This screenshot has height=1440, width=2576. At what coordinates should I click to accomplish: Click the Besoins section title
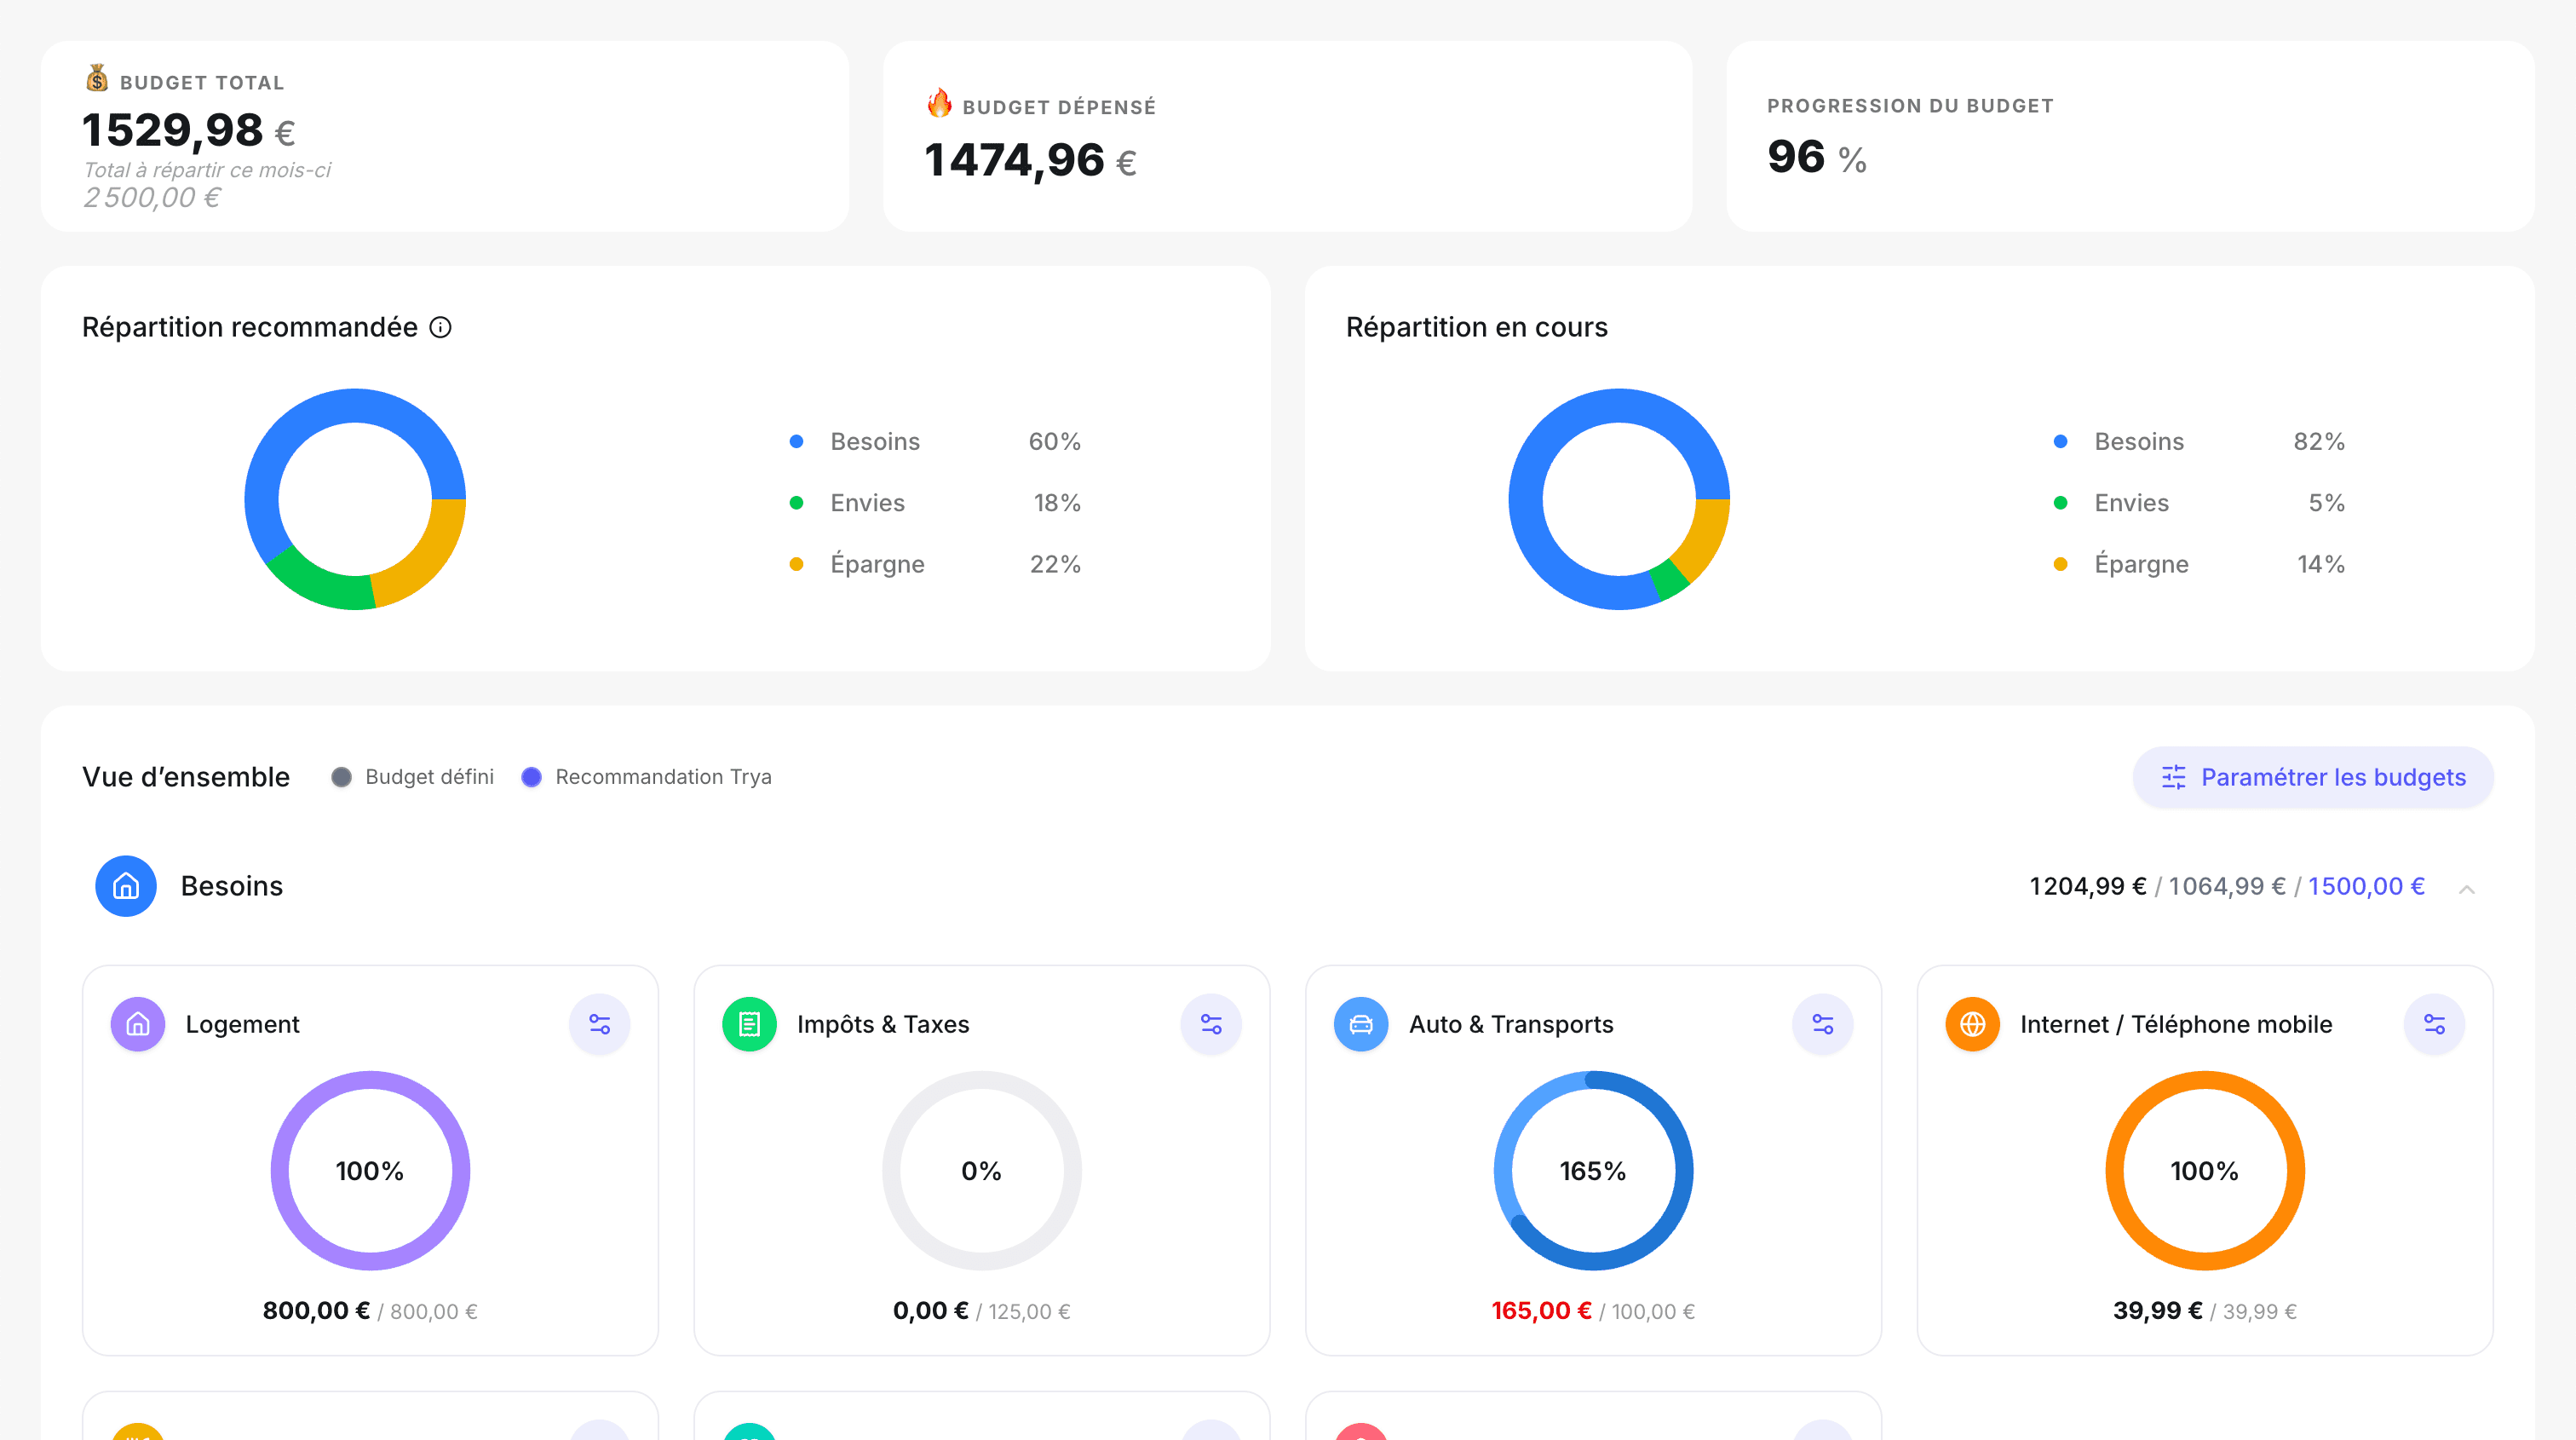point(232,886)
